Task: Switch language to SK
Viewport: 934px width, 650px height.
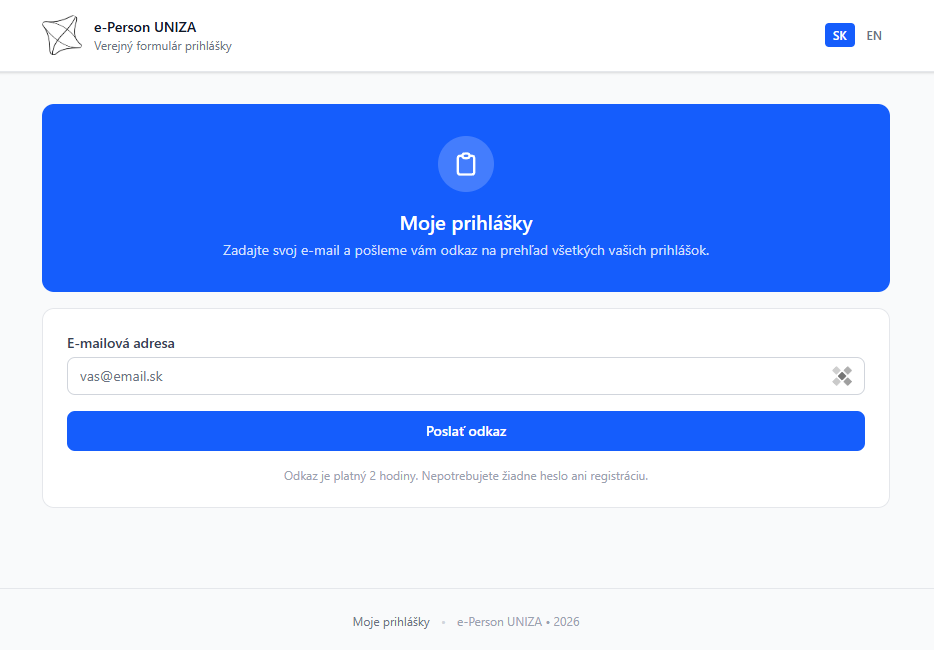Action: click(x=839, y=35)
